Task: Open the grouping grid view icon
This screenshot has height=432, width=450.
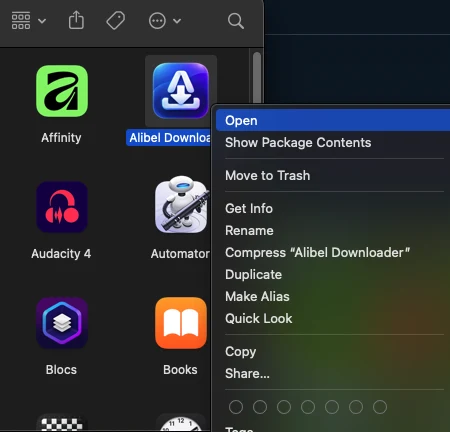Action: [21, 21]
